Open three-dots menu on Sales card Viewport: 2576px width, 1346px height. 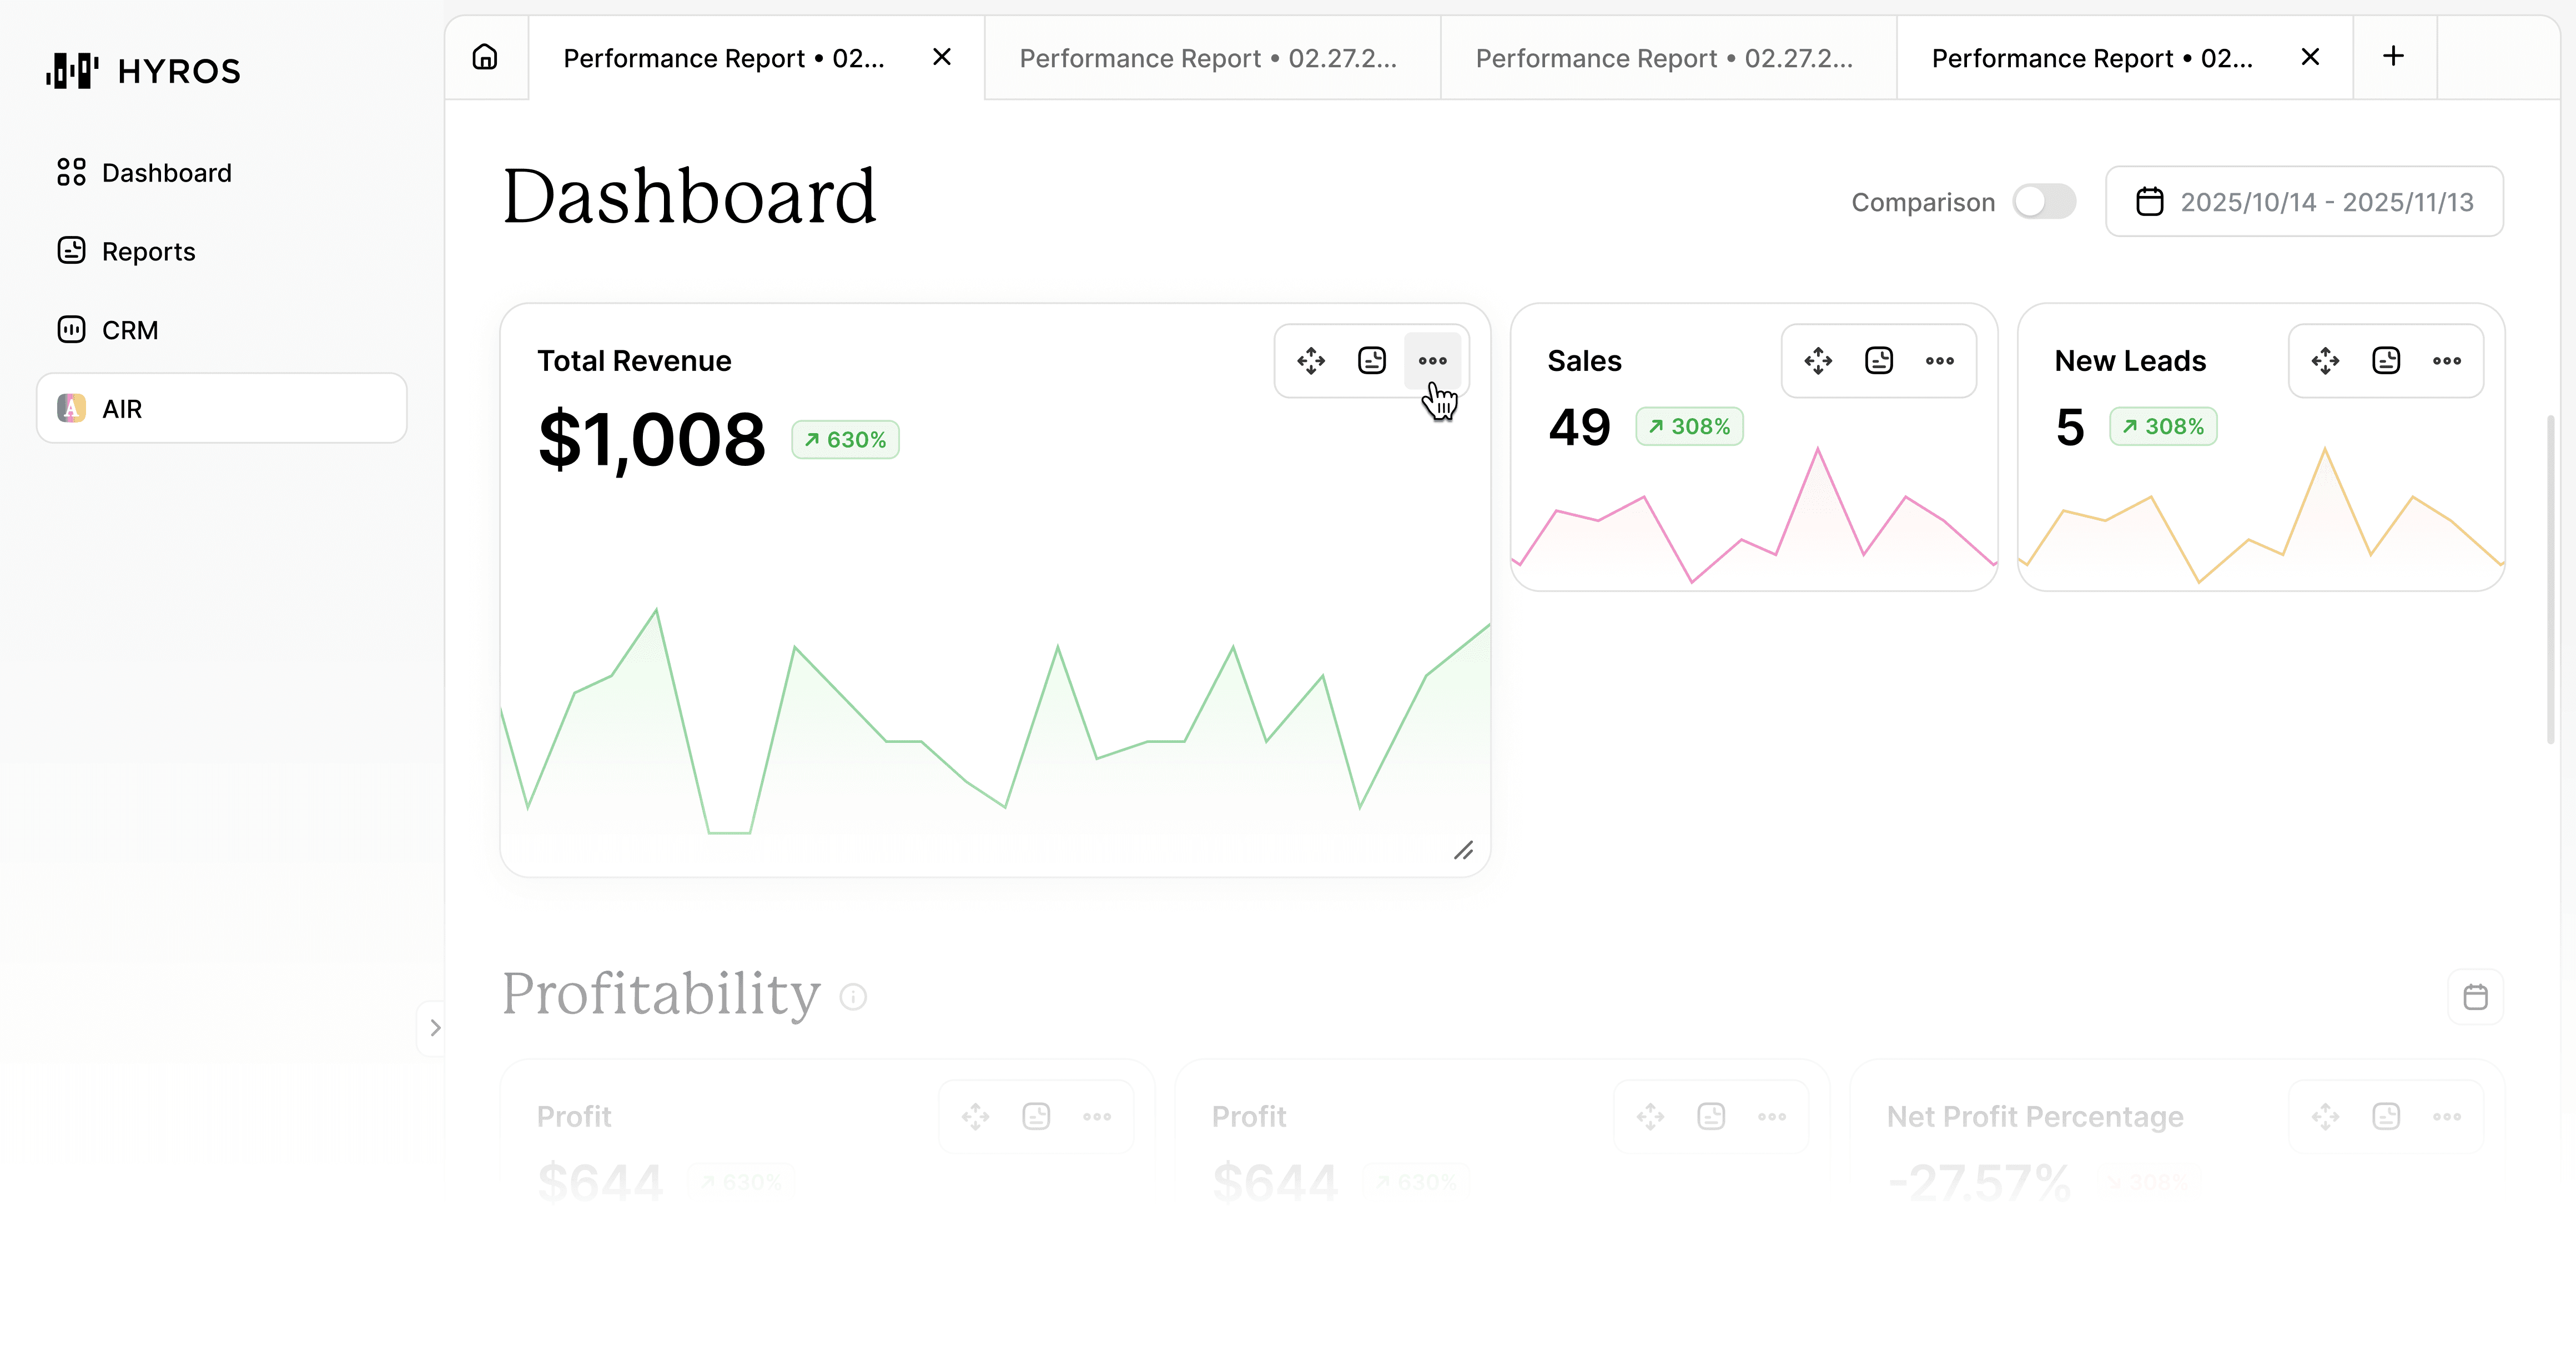(1939, 361)
